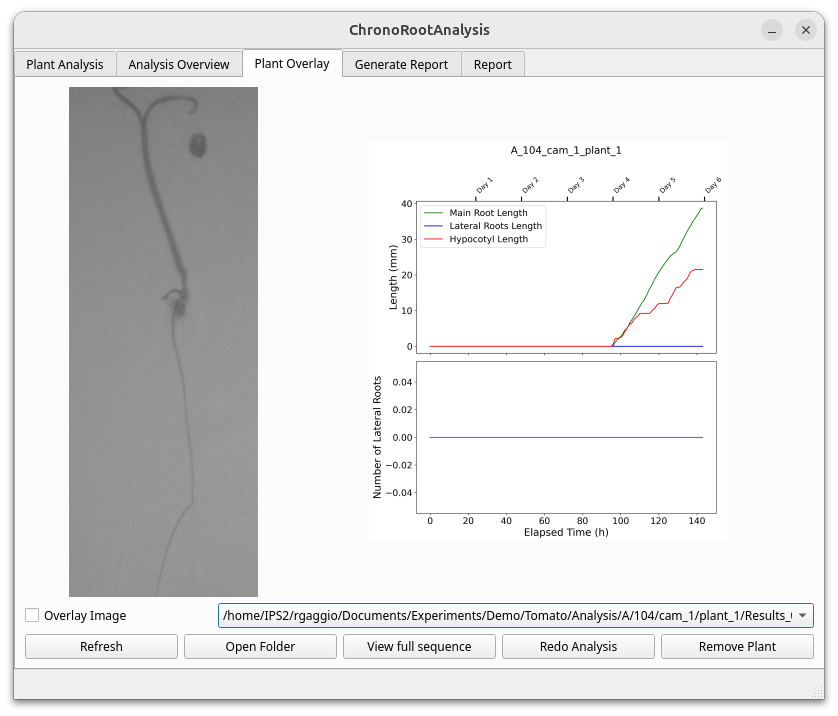The image size is (838, 716).
Task: Select the Plant Overlay tab
Action: tap(291, 63)
